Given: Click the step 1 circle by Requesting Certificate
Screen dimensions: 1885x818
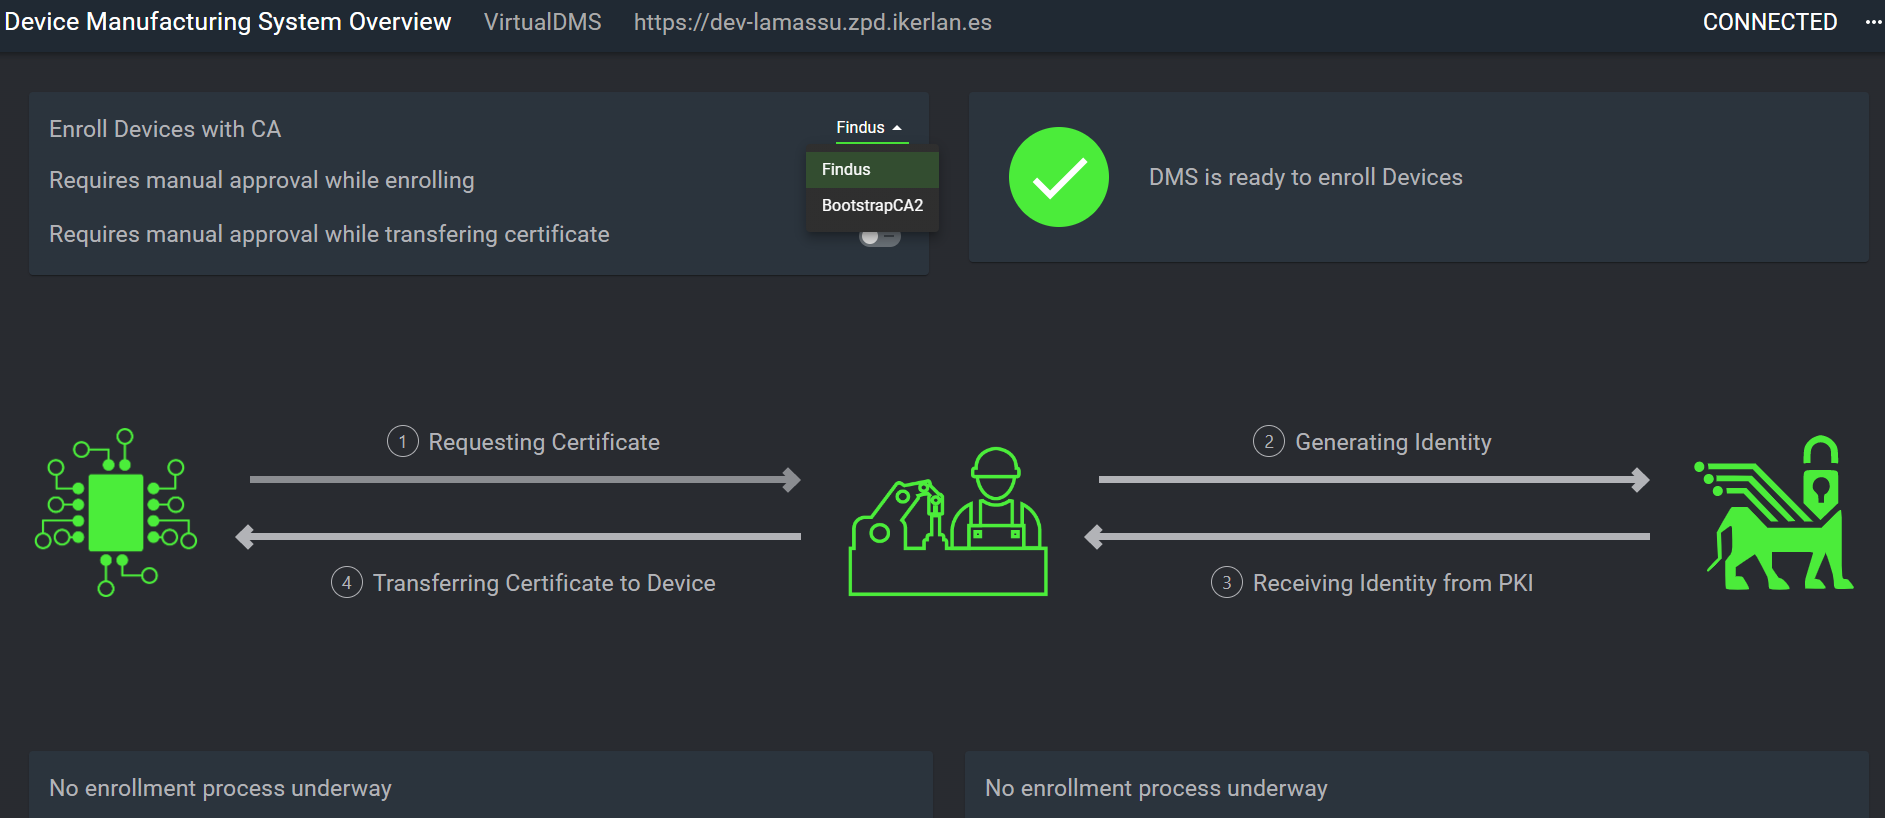Looking at the screenshot, I should pyautogui.click(x=402, y=441).
